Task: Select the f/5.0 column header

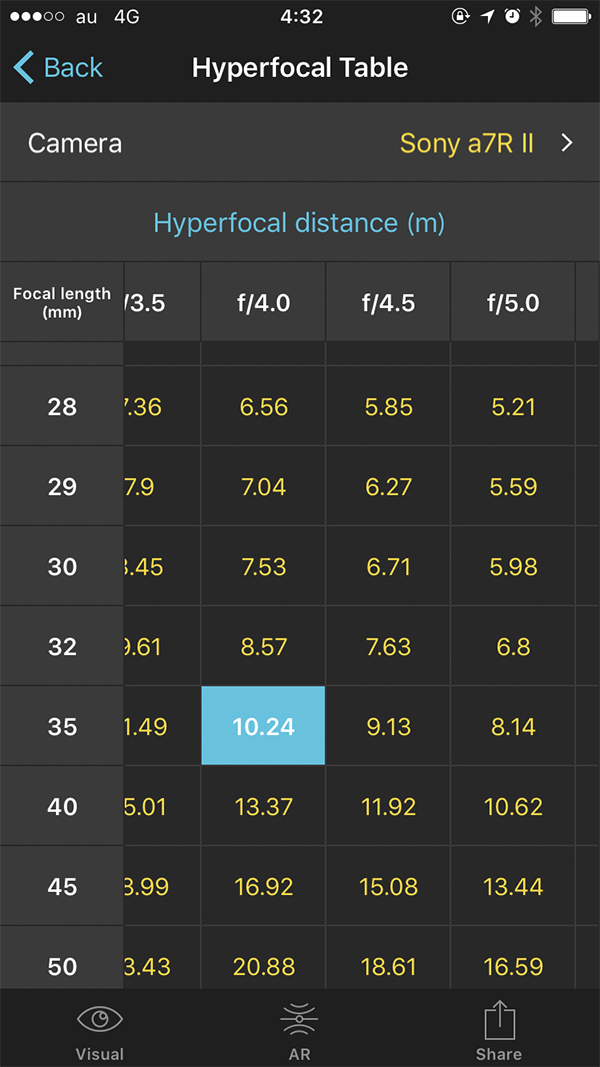Action: pos(513,302)
